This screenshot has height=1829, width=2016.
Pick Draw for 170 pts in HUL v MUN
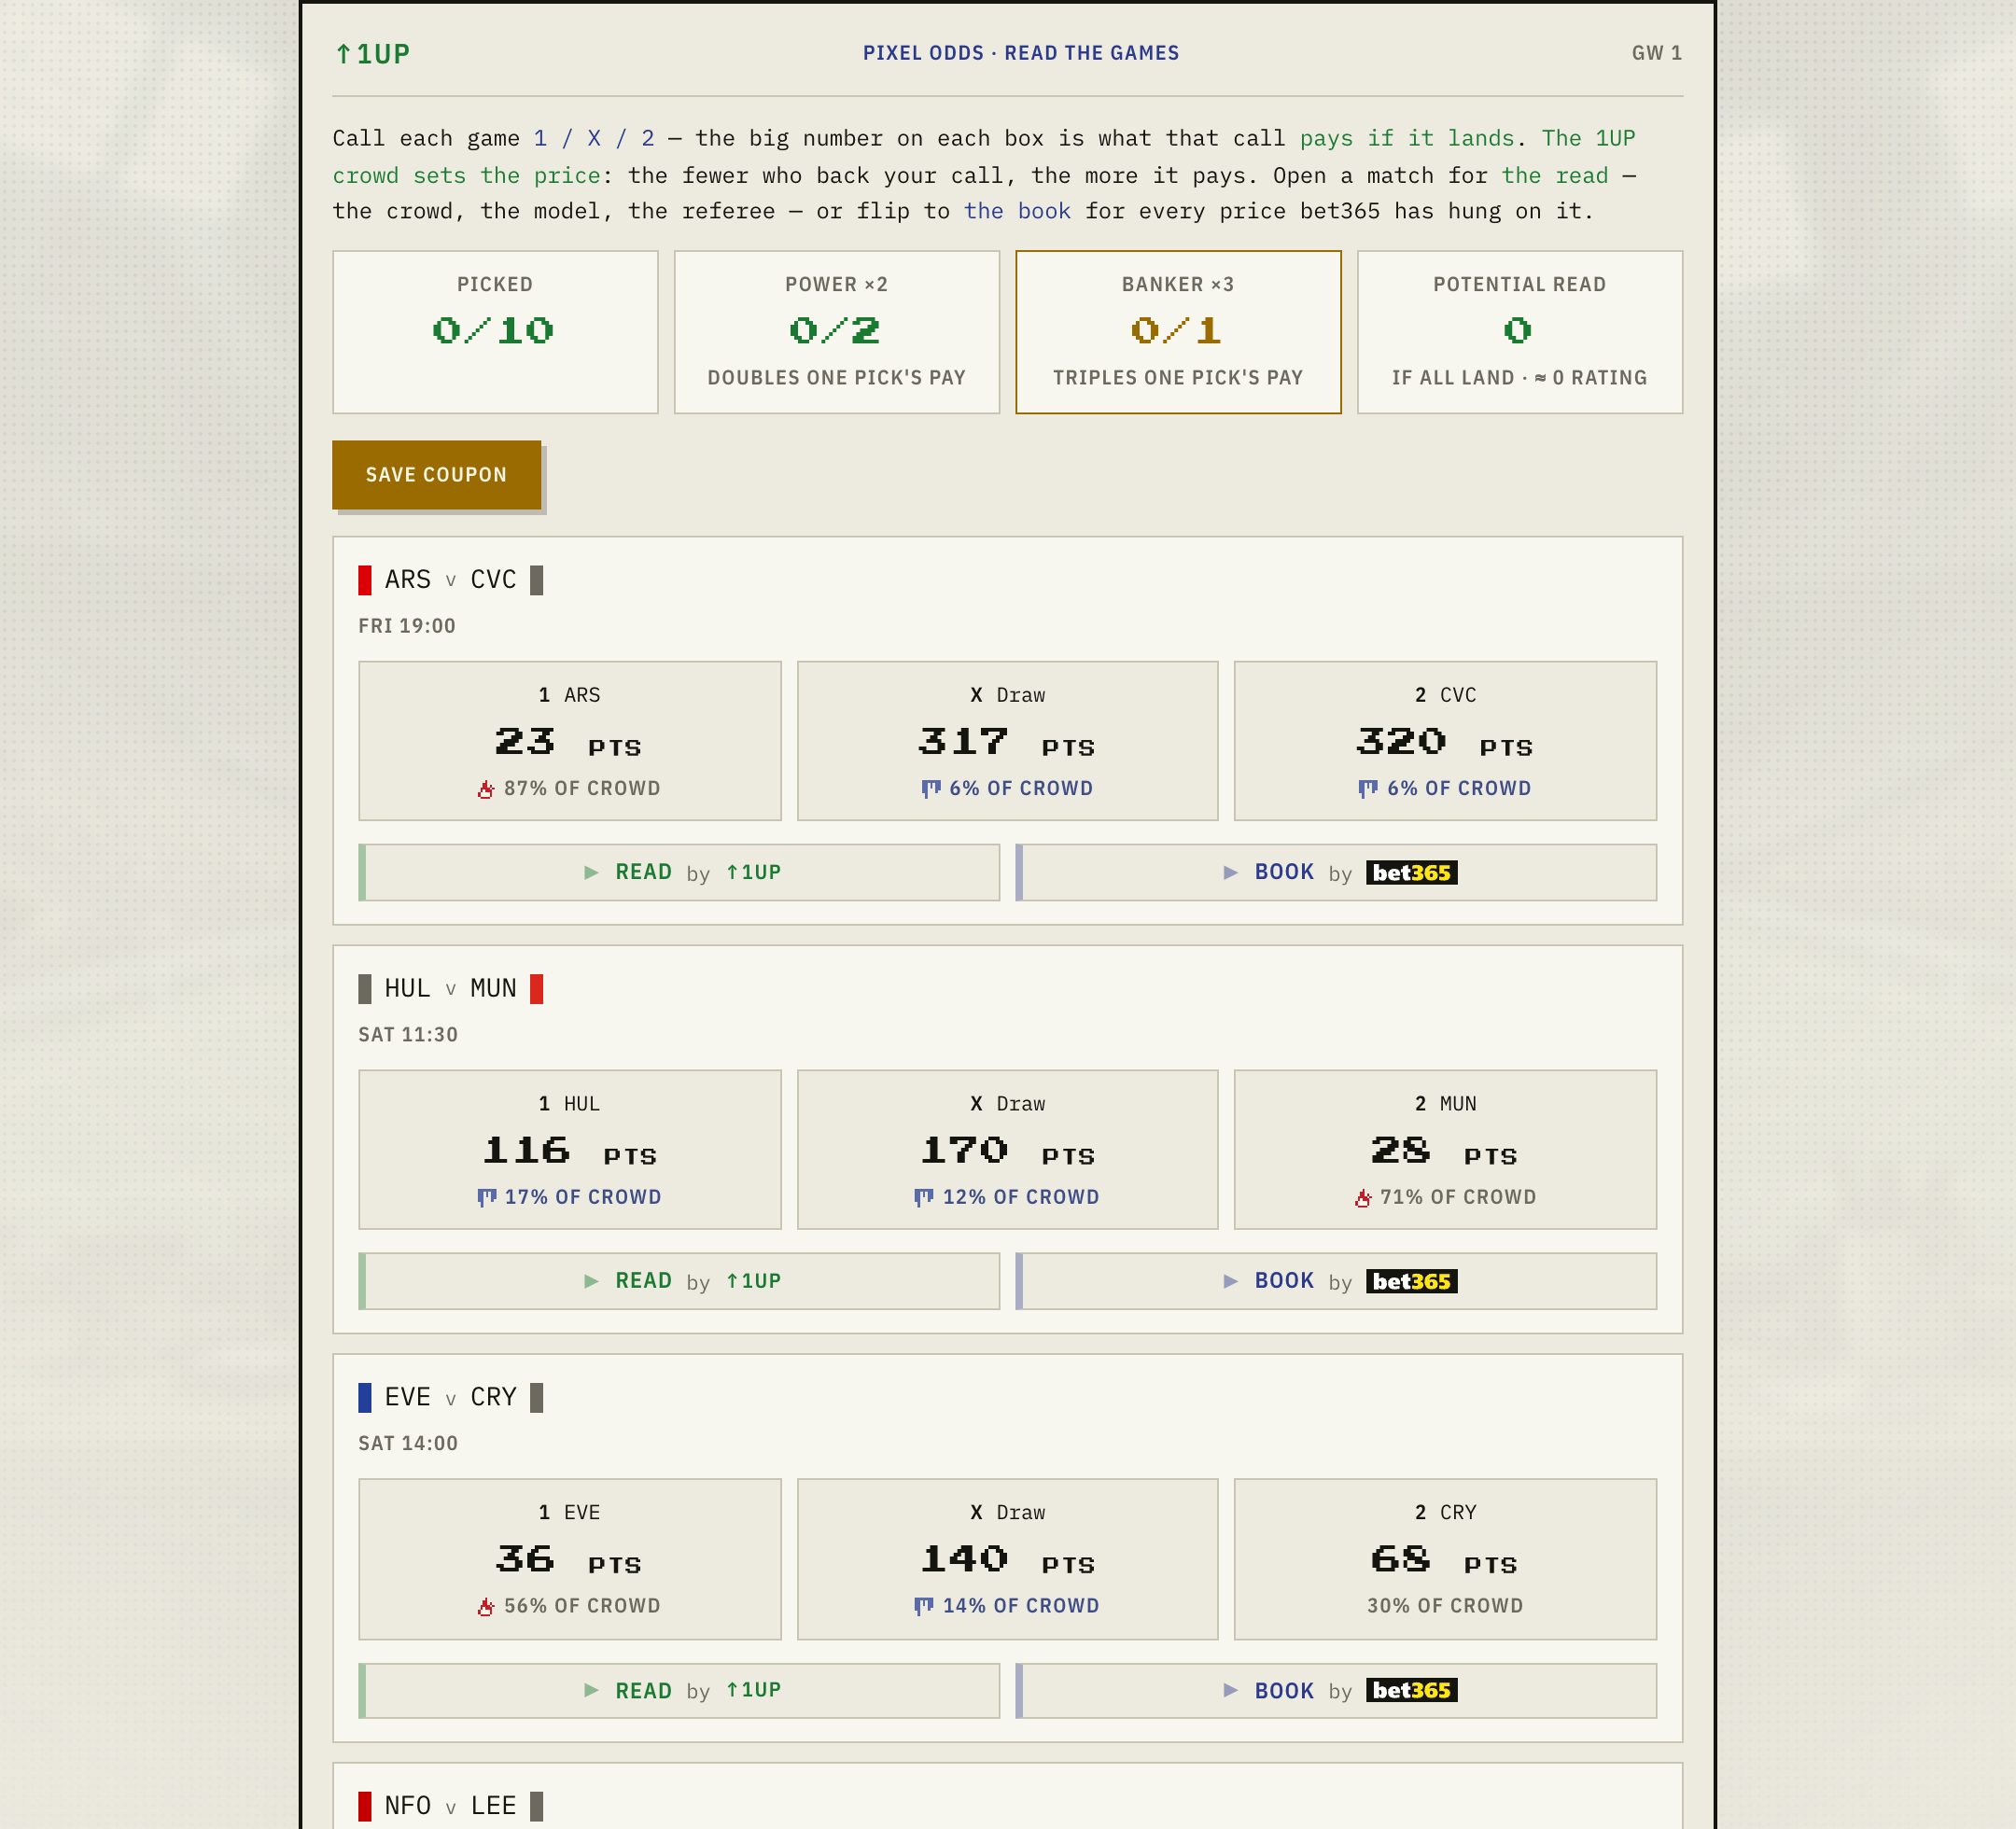[x=1007, y=1150]
